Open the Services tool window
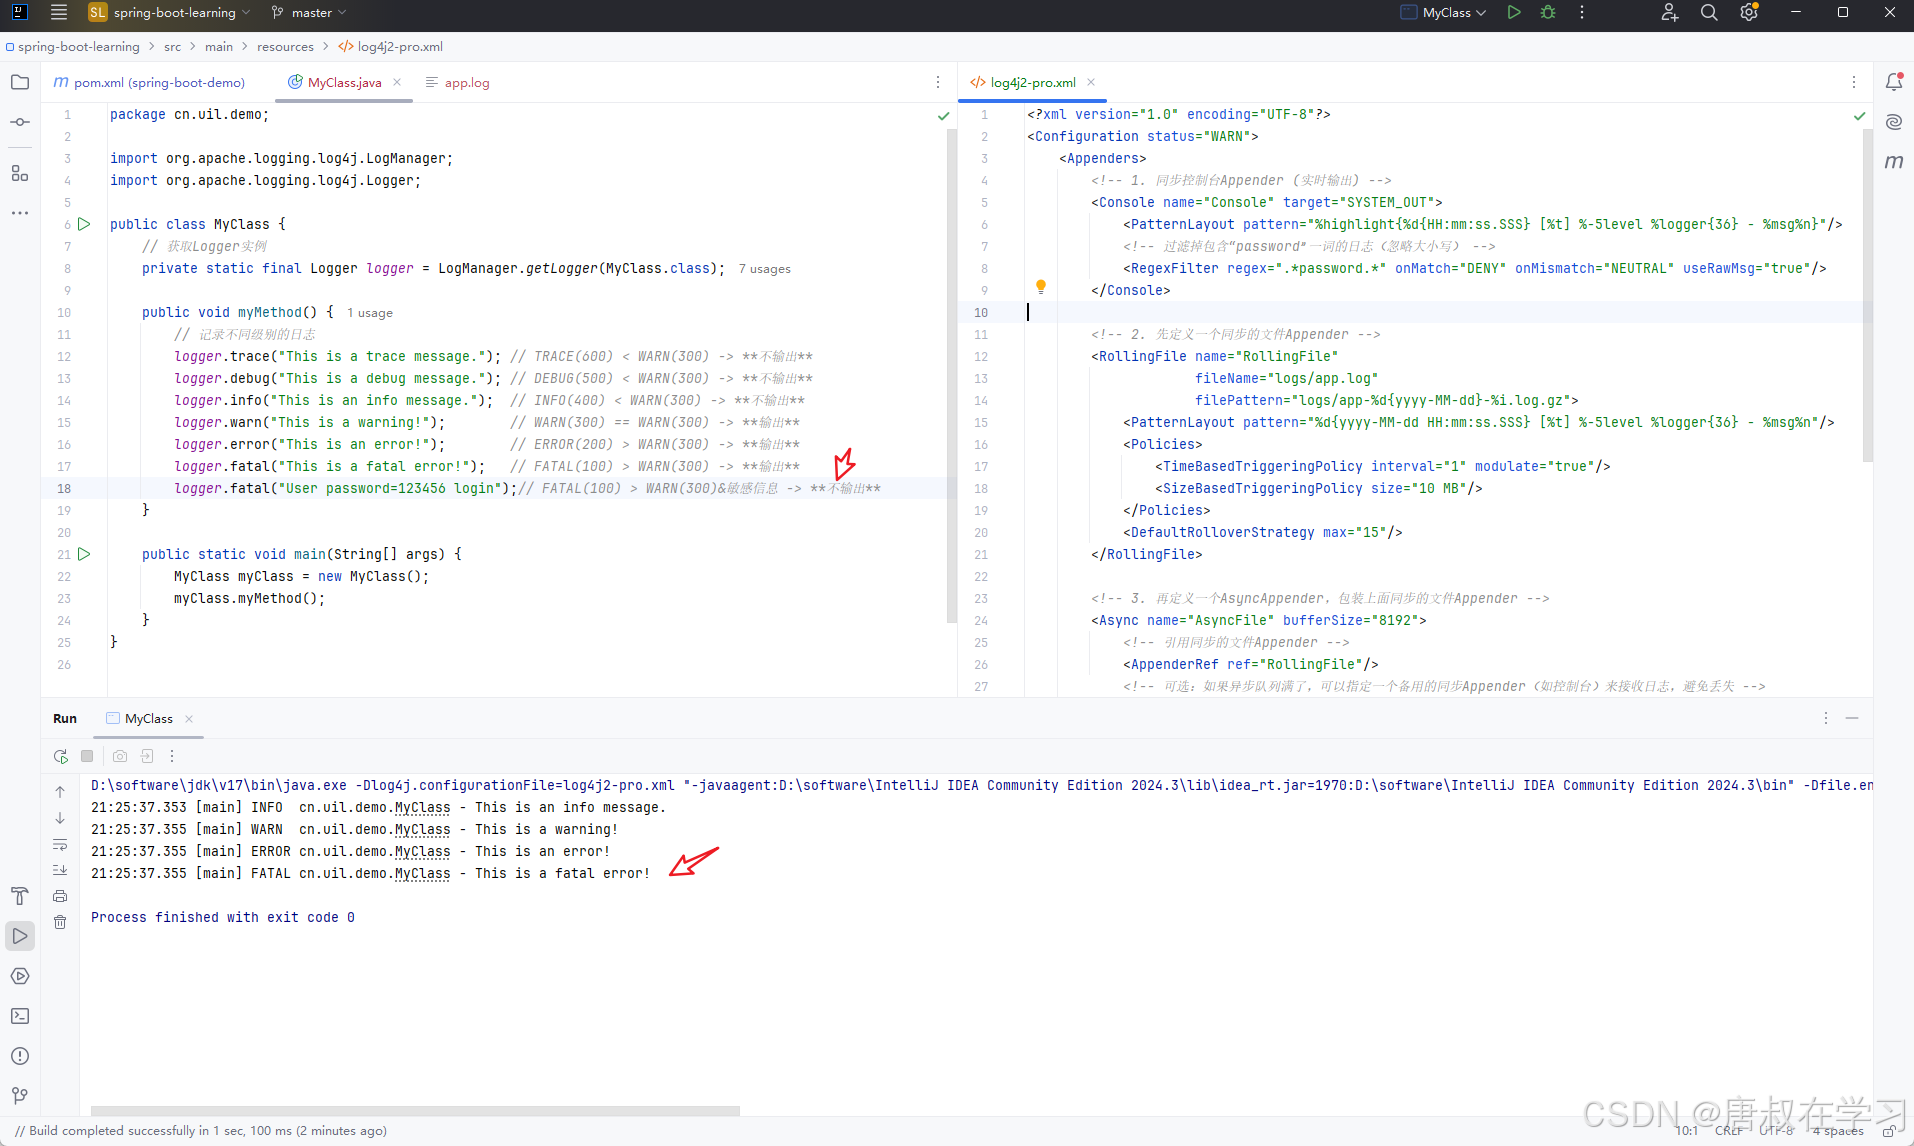Image resolution: width=1914 pixels, height=1146 pixels. point(20,976)
